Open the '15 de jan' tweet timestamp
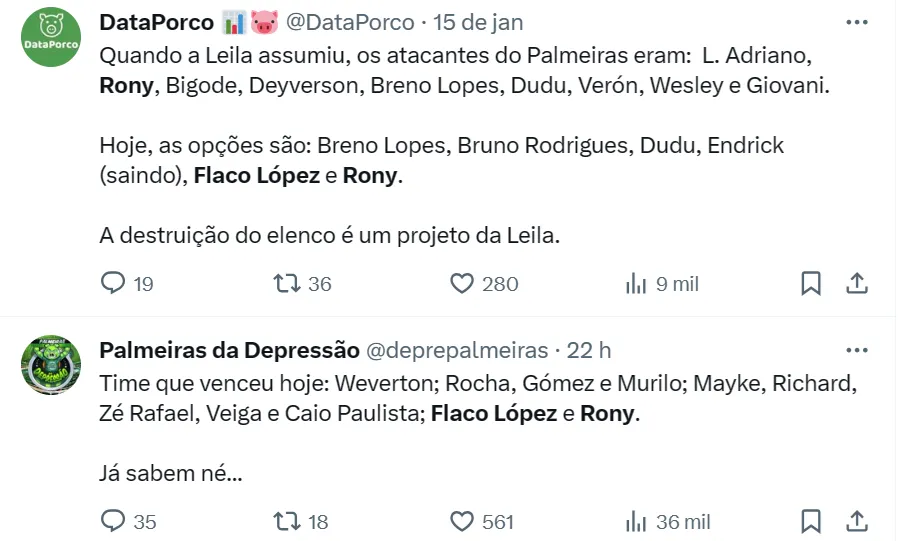 (478, 22)
